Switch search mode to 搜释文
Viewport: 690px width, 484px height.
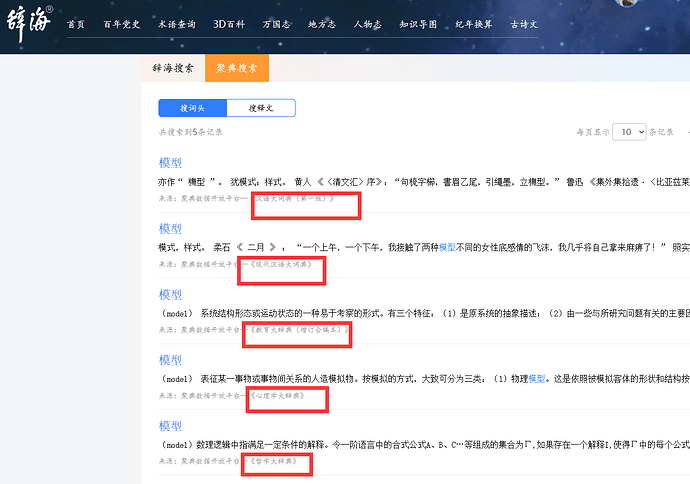261,108
